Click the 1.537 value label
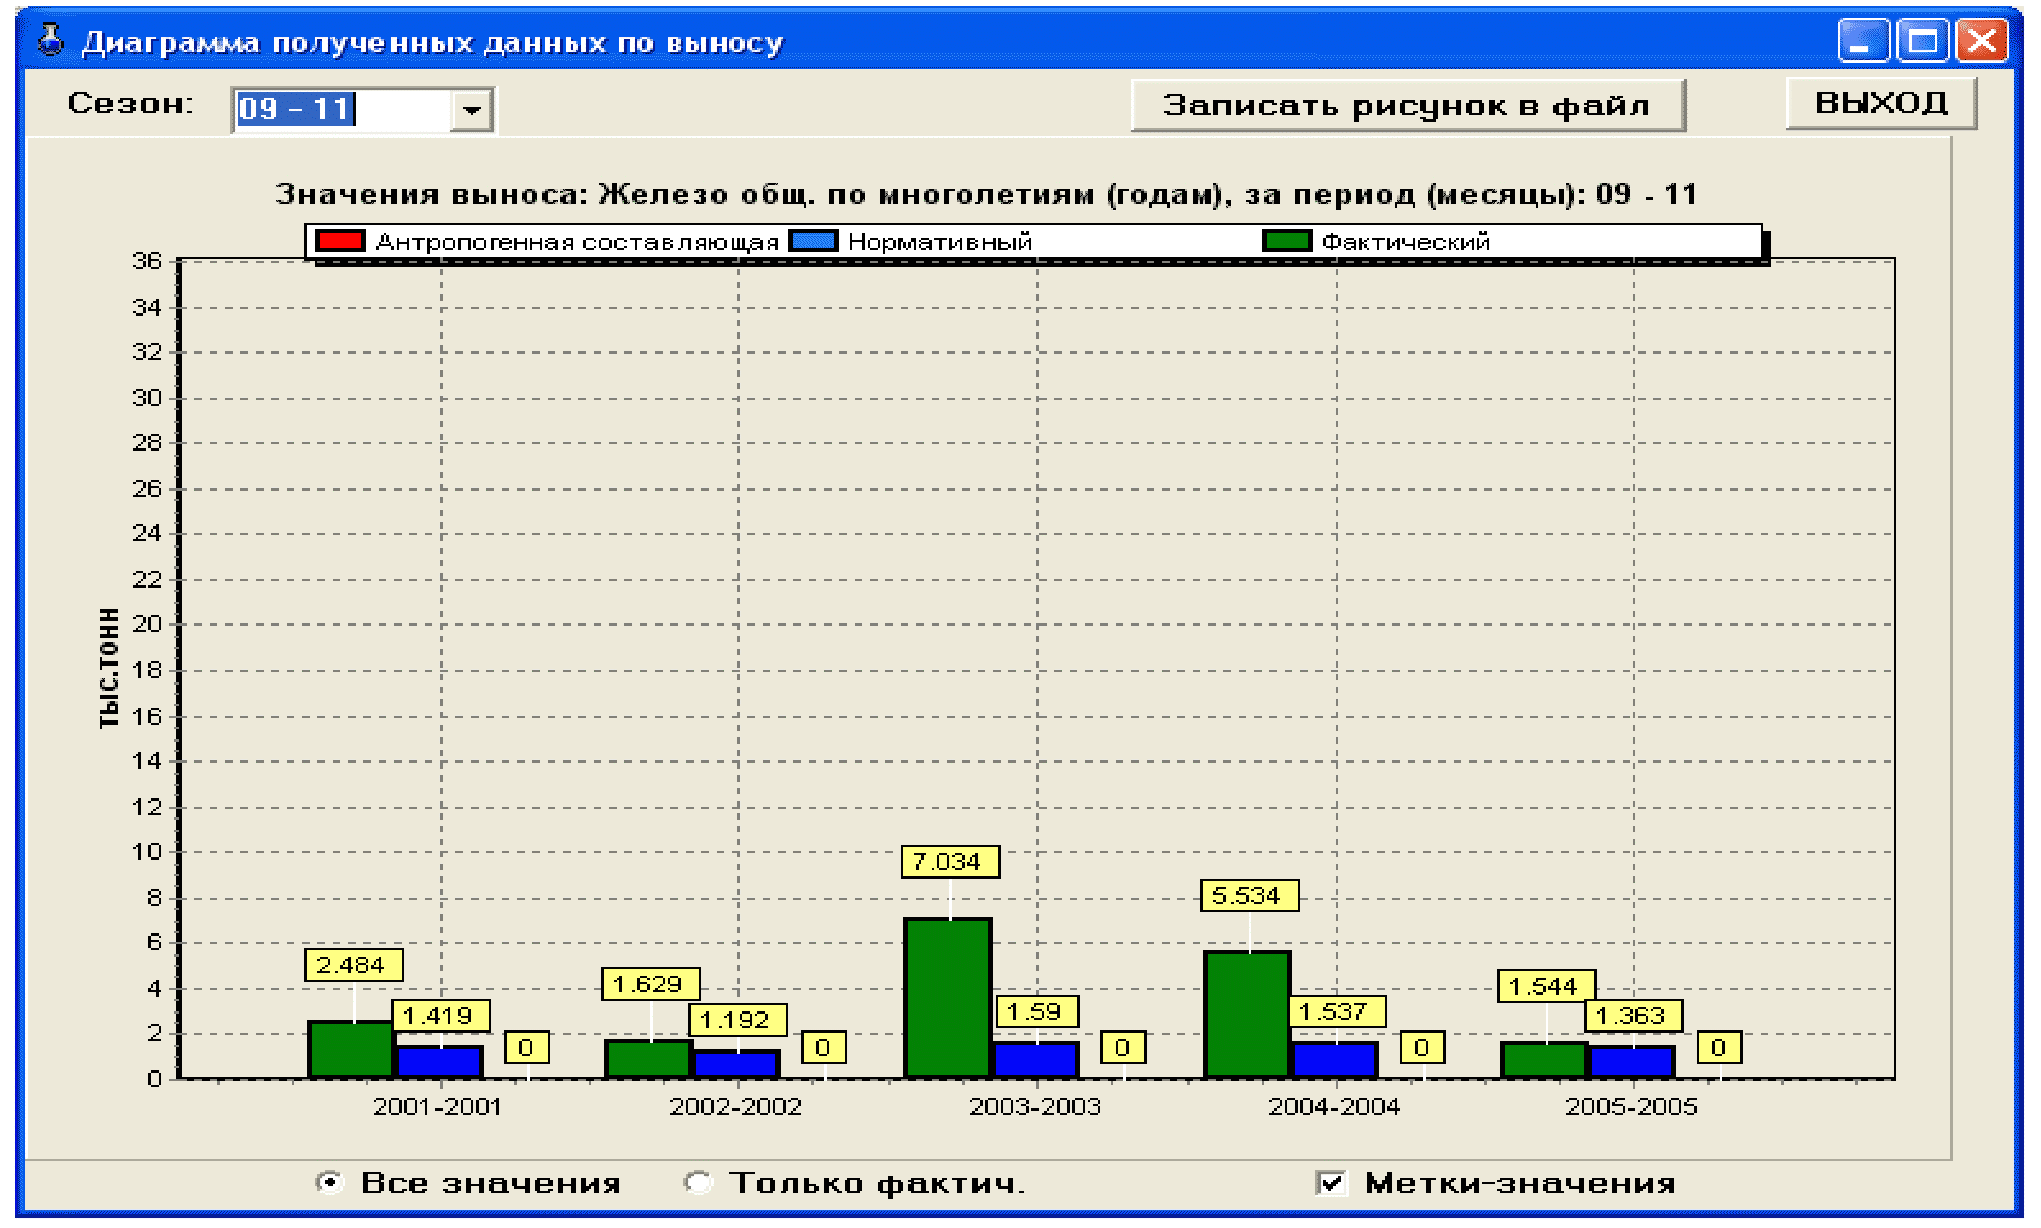This screenshot has height=1228, width=2041. [x=1336, y=1012]
